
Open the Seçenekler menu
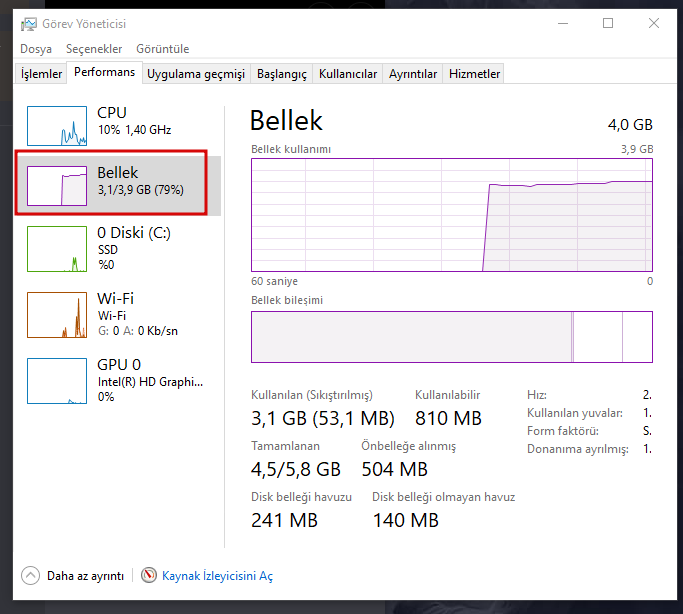pyautogui.click(x=94, y=49)
